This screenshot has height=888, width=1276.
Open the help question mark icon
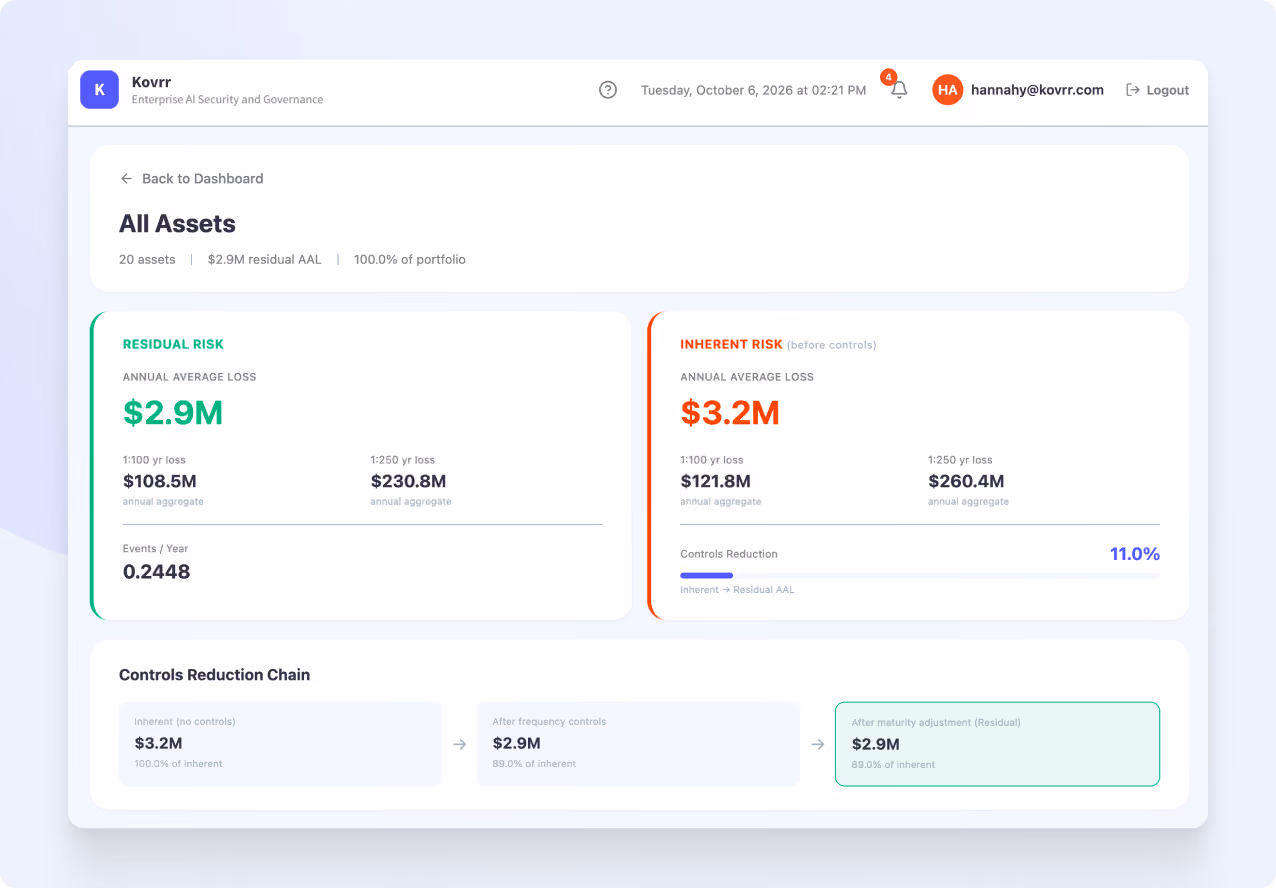point(608,90)
